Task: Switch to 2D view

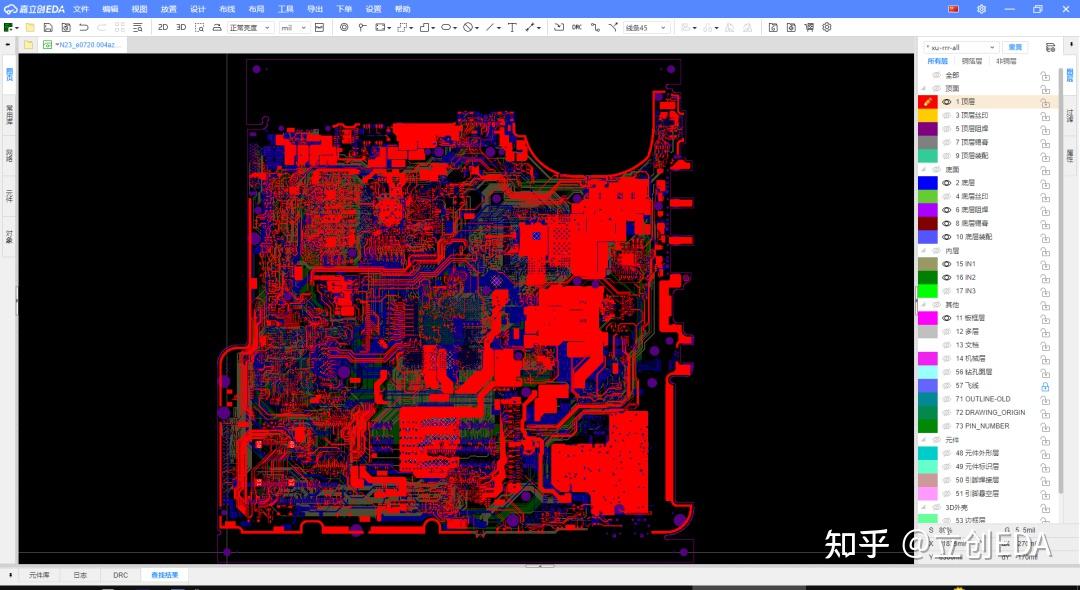Action: (163, 28)
